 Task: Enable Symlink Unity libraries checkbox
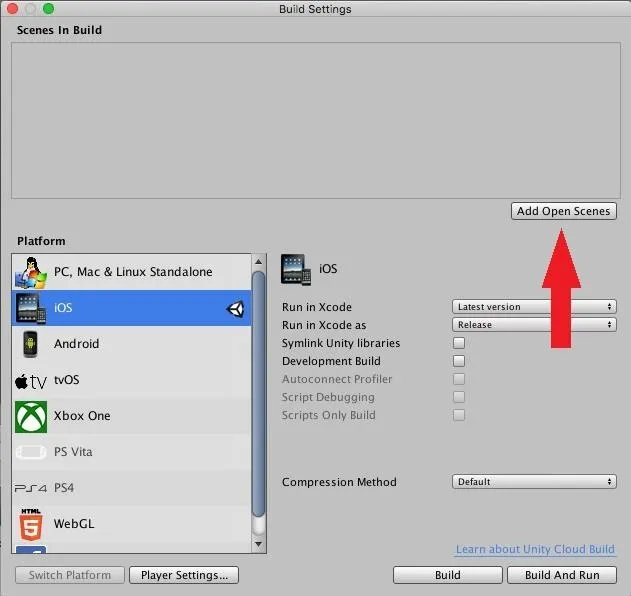pos(459,343)
